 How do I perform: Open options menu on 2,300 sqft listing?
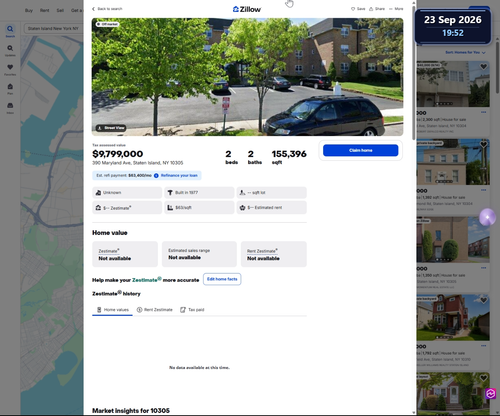coord(483,112)
